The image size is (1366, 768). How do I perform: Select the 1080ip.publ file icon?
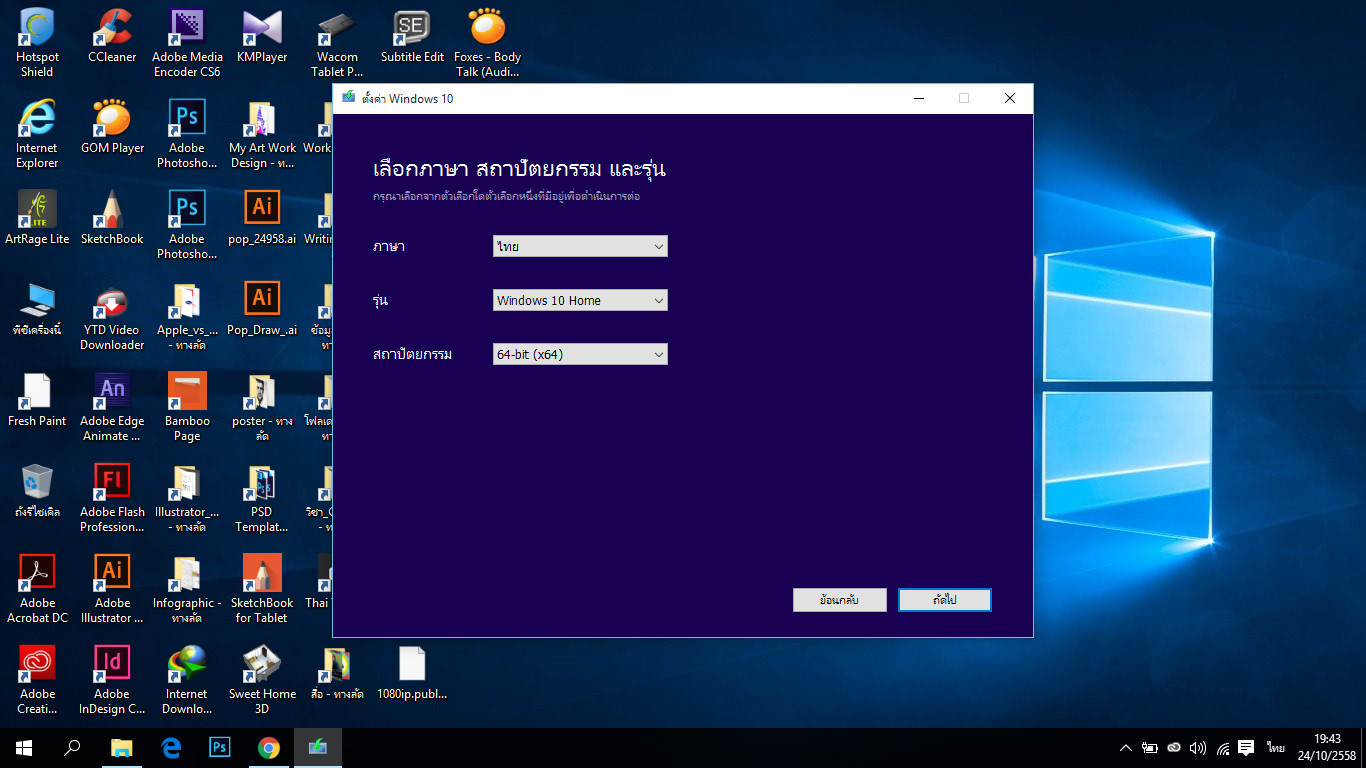click(x=412, y=673)
